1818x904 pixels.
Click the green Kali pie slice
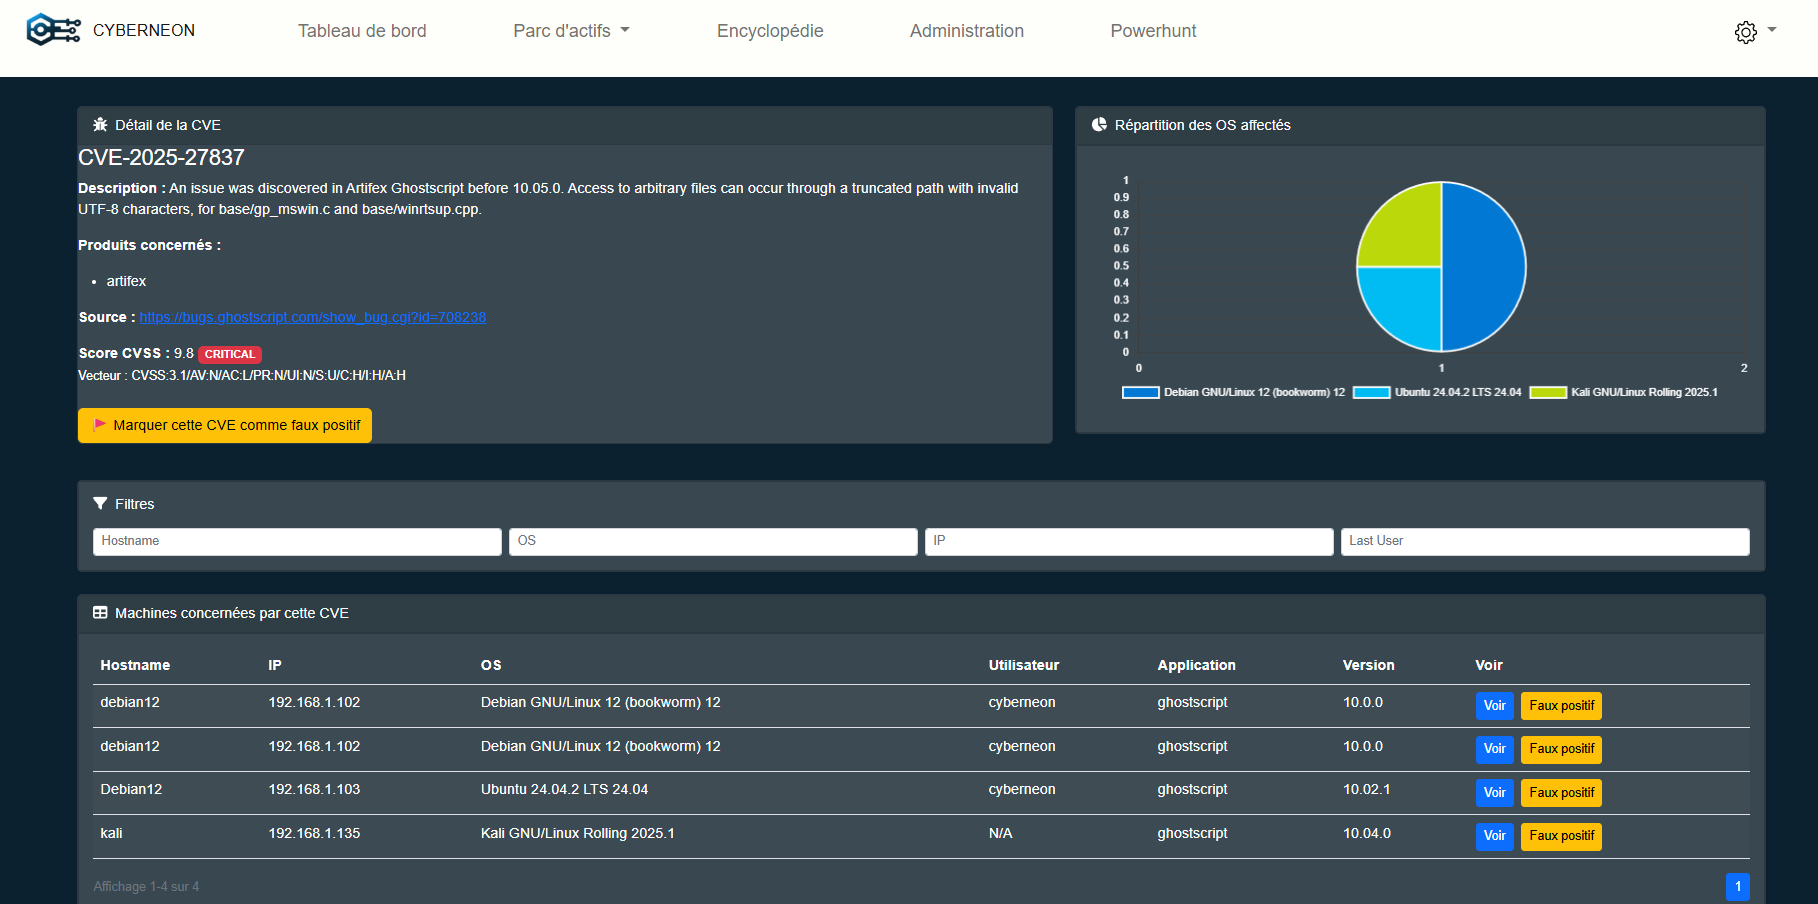(1408, 232)
